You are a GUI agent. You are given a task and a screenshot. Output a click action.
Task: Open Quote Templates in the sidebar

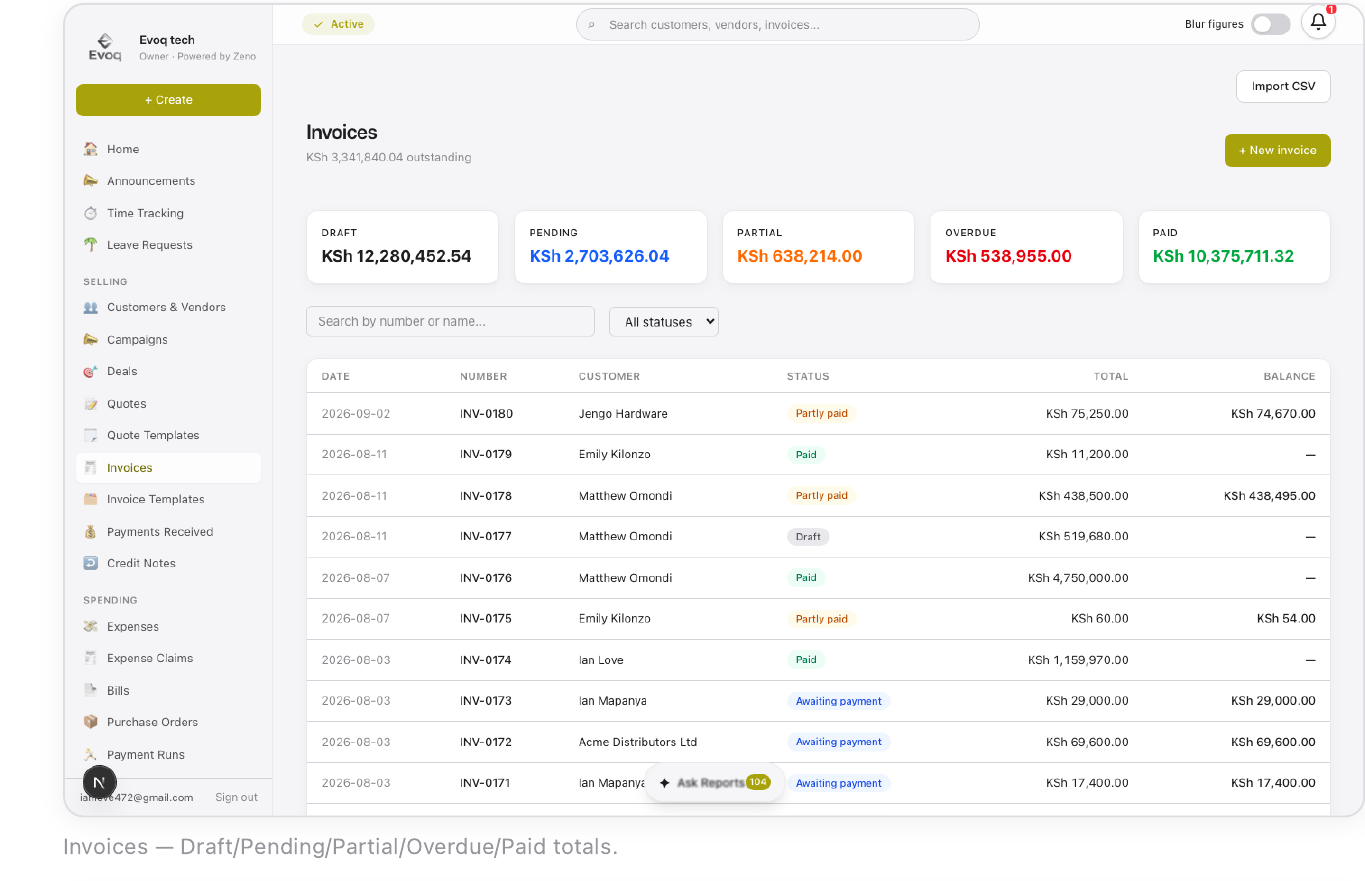point(168,435)
